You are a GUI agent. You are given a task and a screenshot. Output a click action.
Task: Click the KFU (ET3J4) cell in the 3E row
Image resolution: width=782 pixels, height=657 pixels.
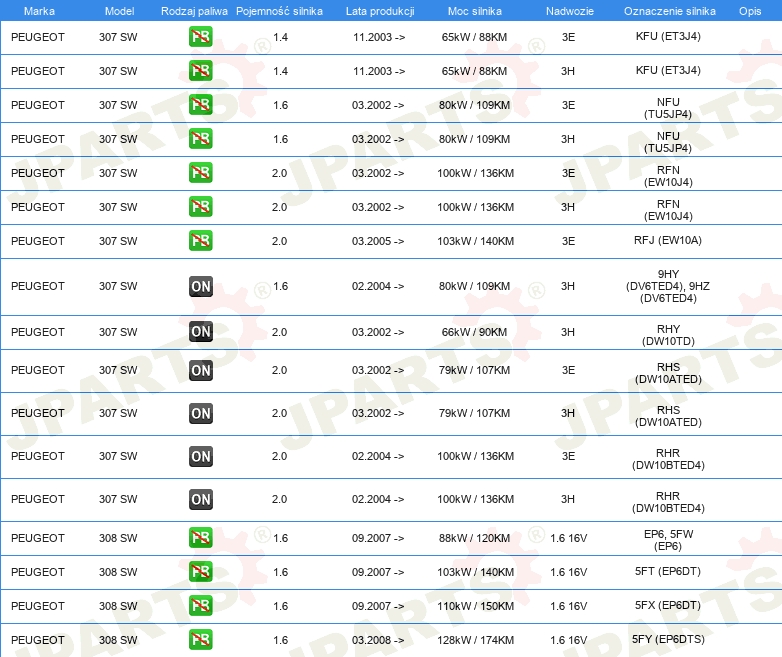tap(668, 36)
